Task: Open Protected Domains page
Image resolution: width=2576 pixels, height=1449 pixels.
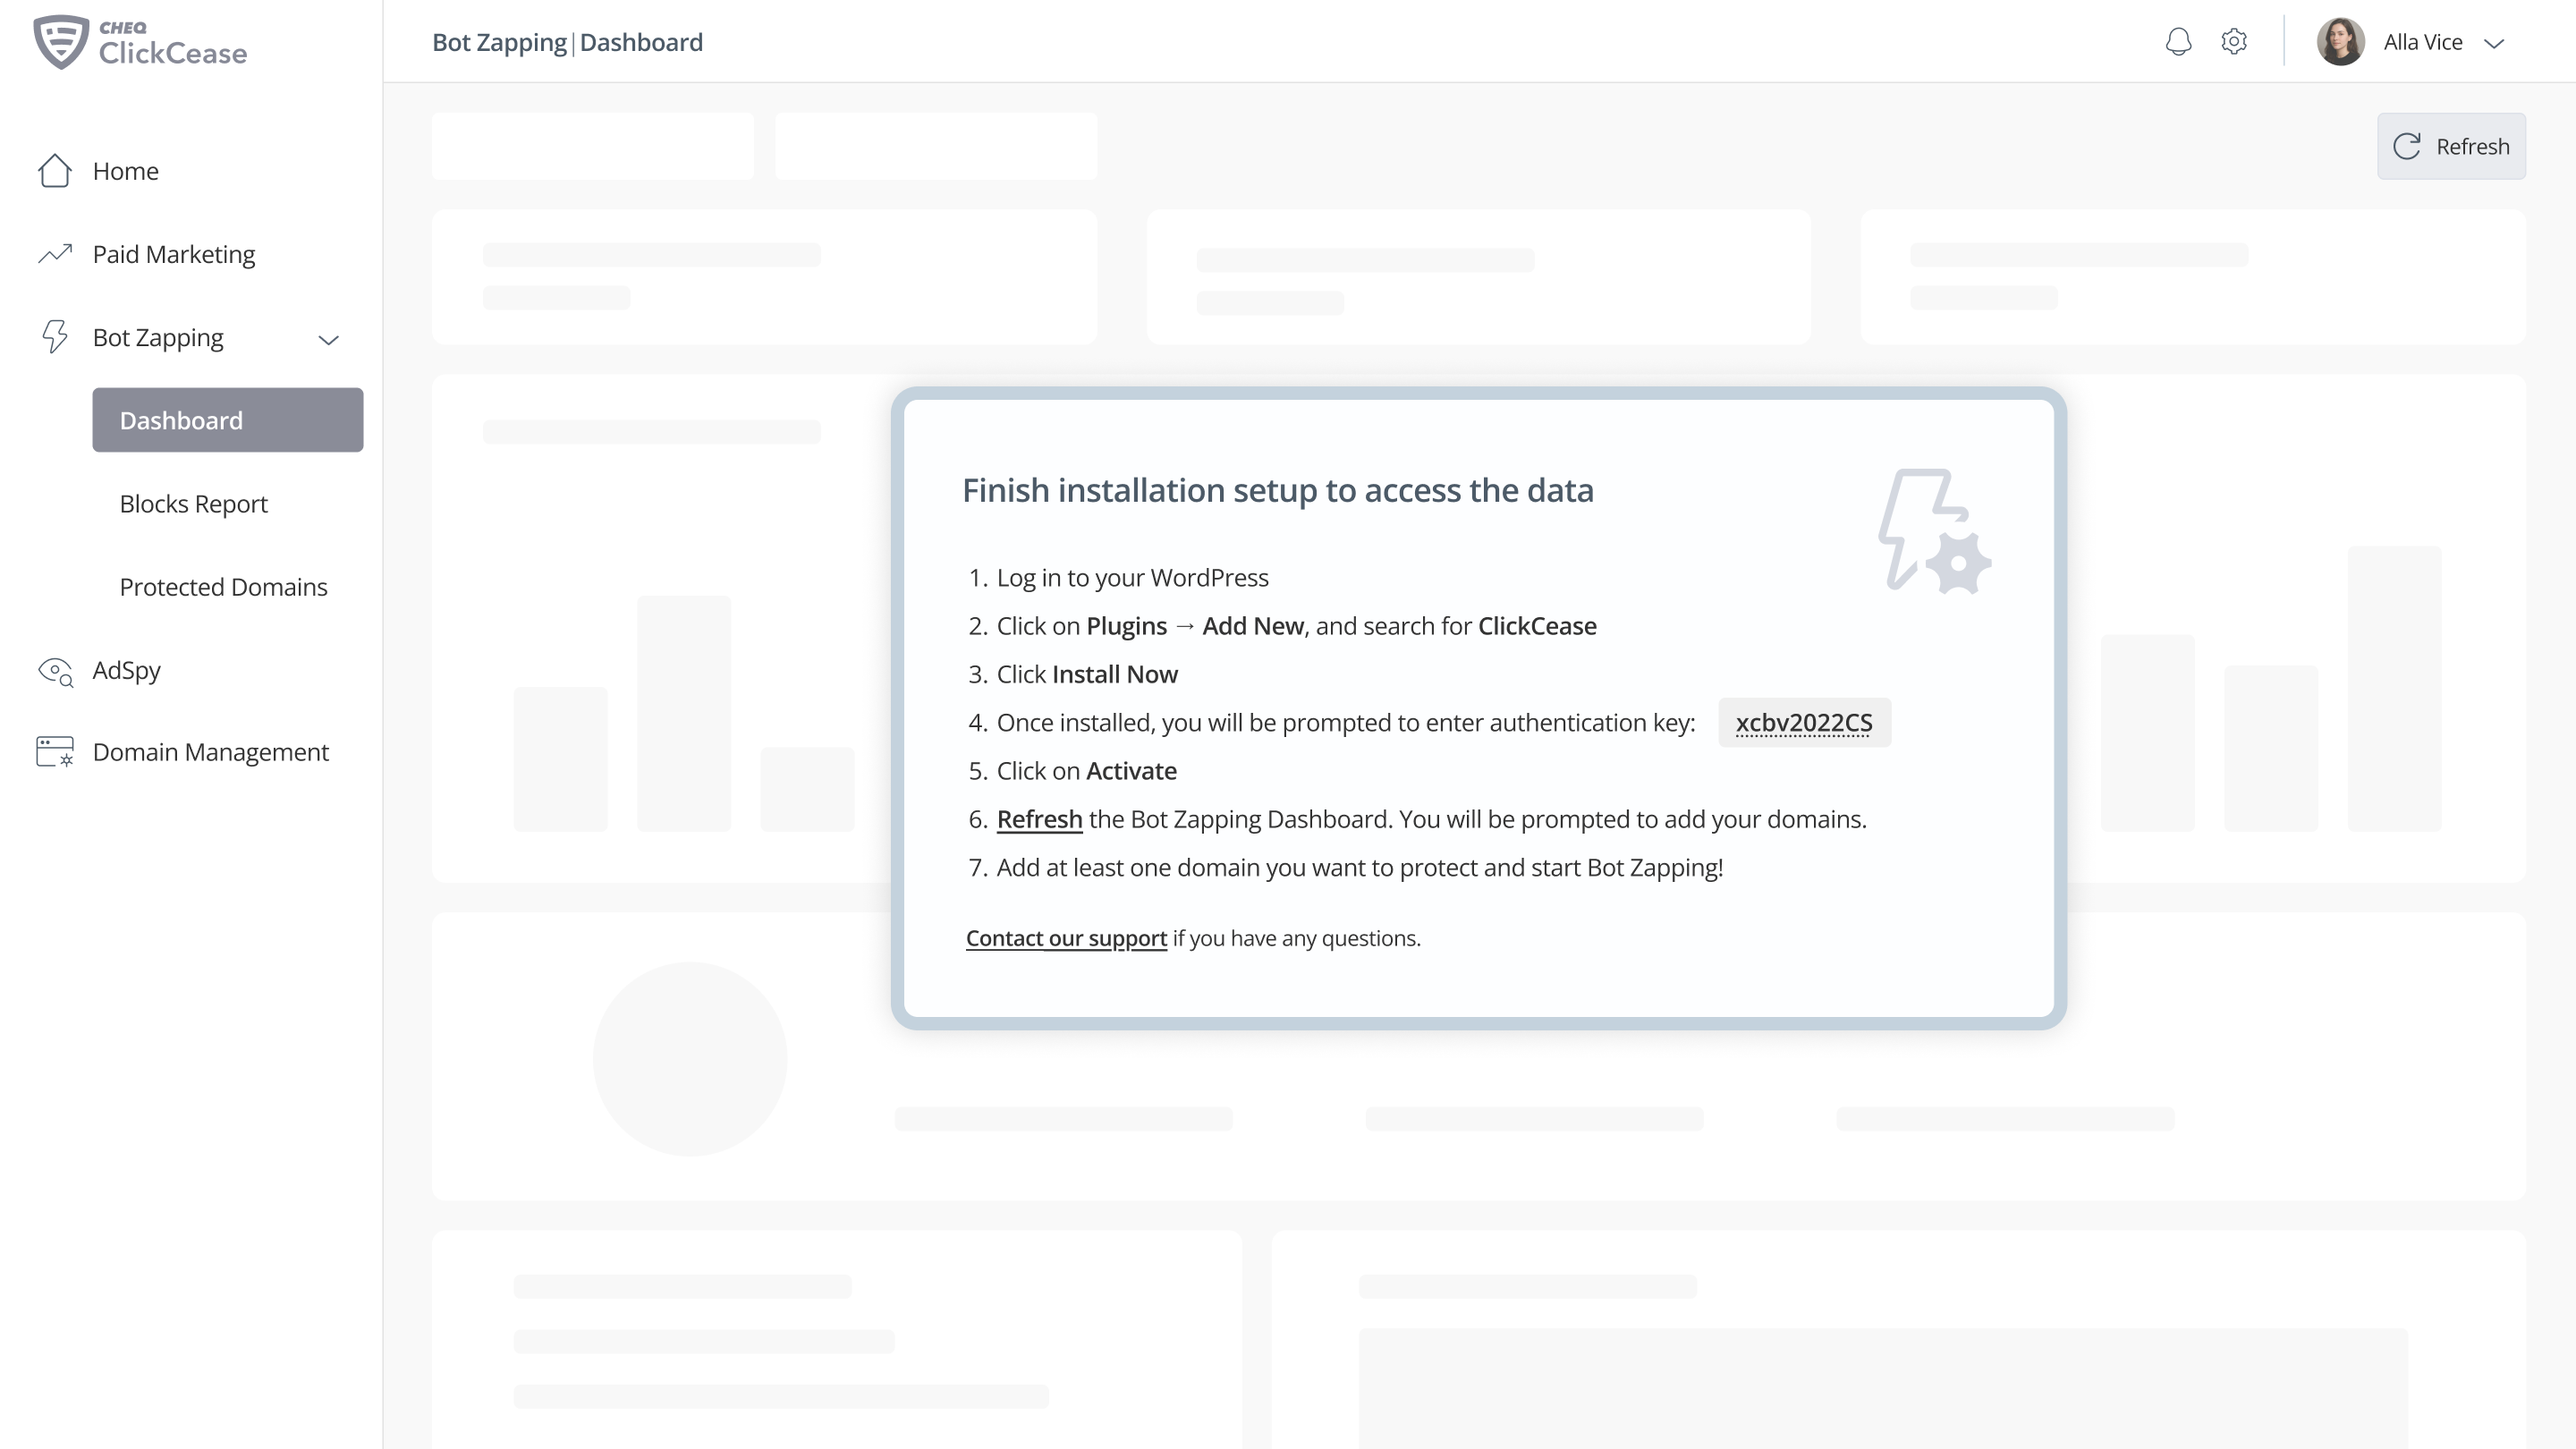Action: pos(223,586)
